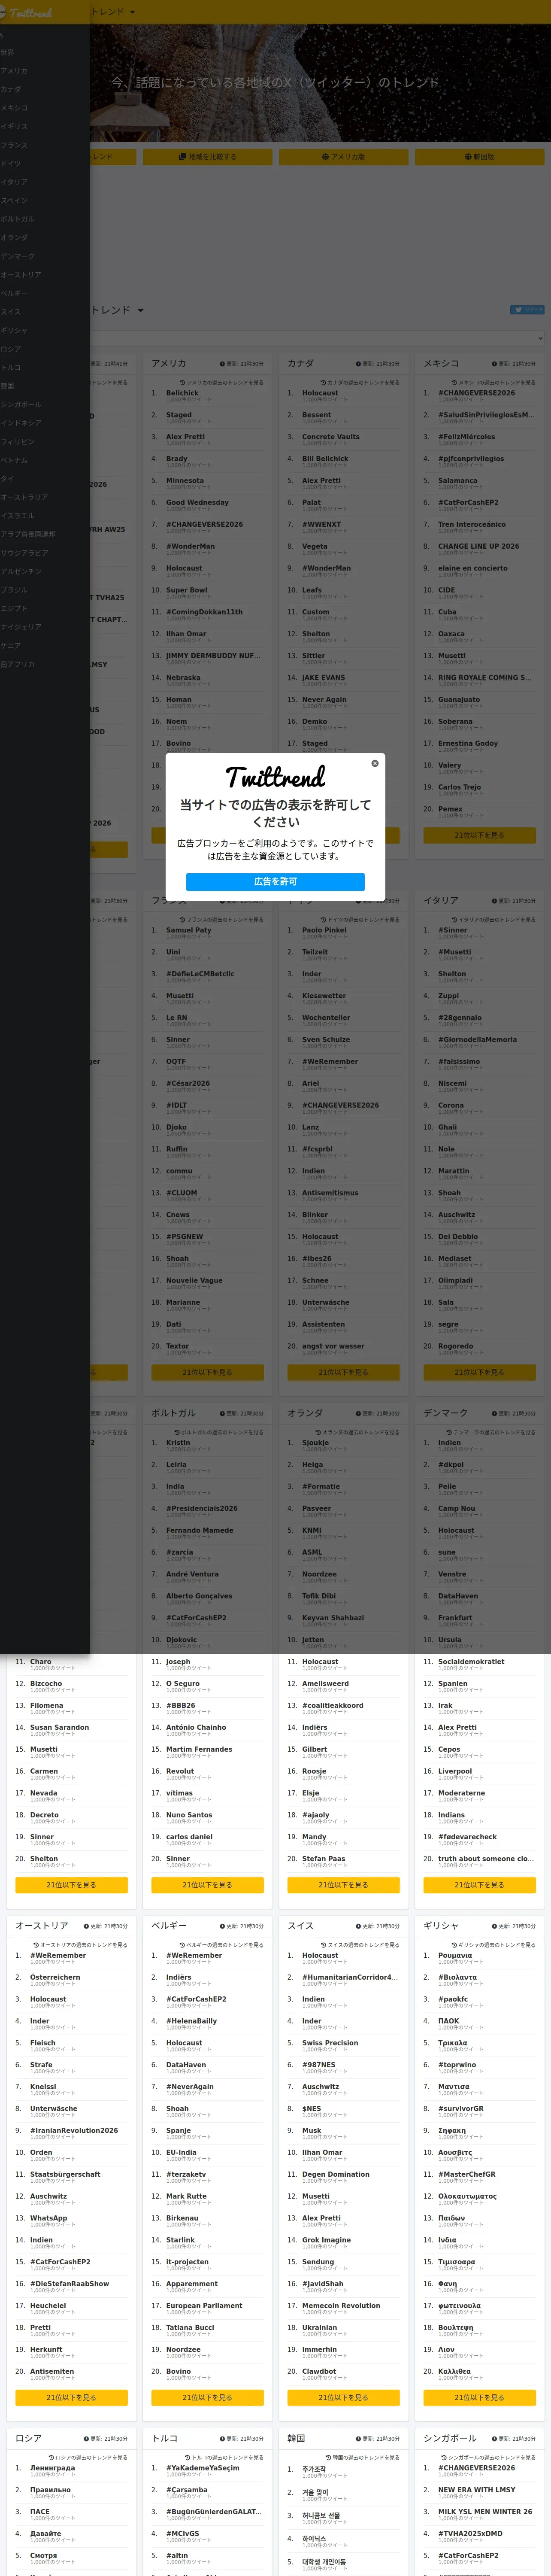Click the globe 韓国版 button
This screenshot has width=551, height=2576.
pyautogui.click(x=479, y=157)
